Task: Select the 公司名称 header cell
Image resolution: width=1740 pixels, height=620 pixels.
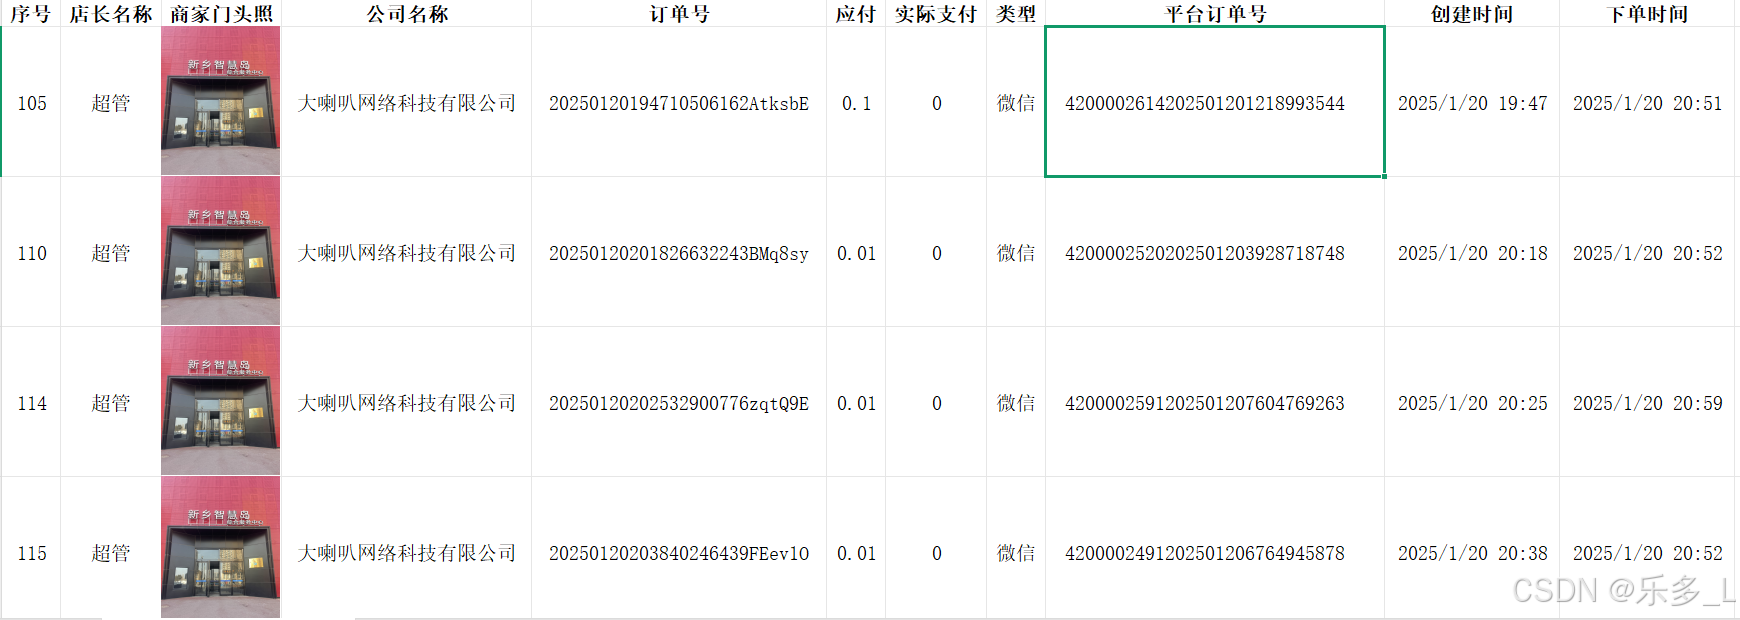Action: (x=407, y=13)
